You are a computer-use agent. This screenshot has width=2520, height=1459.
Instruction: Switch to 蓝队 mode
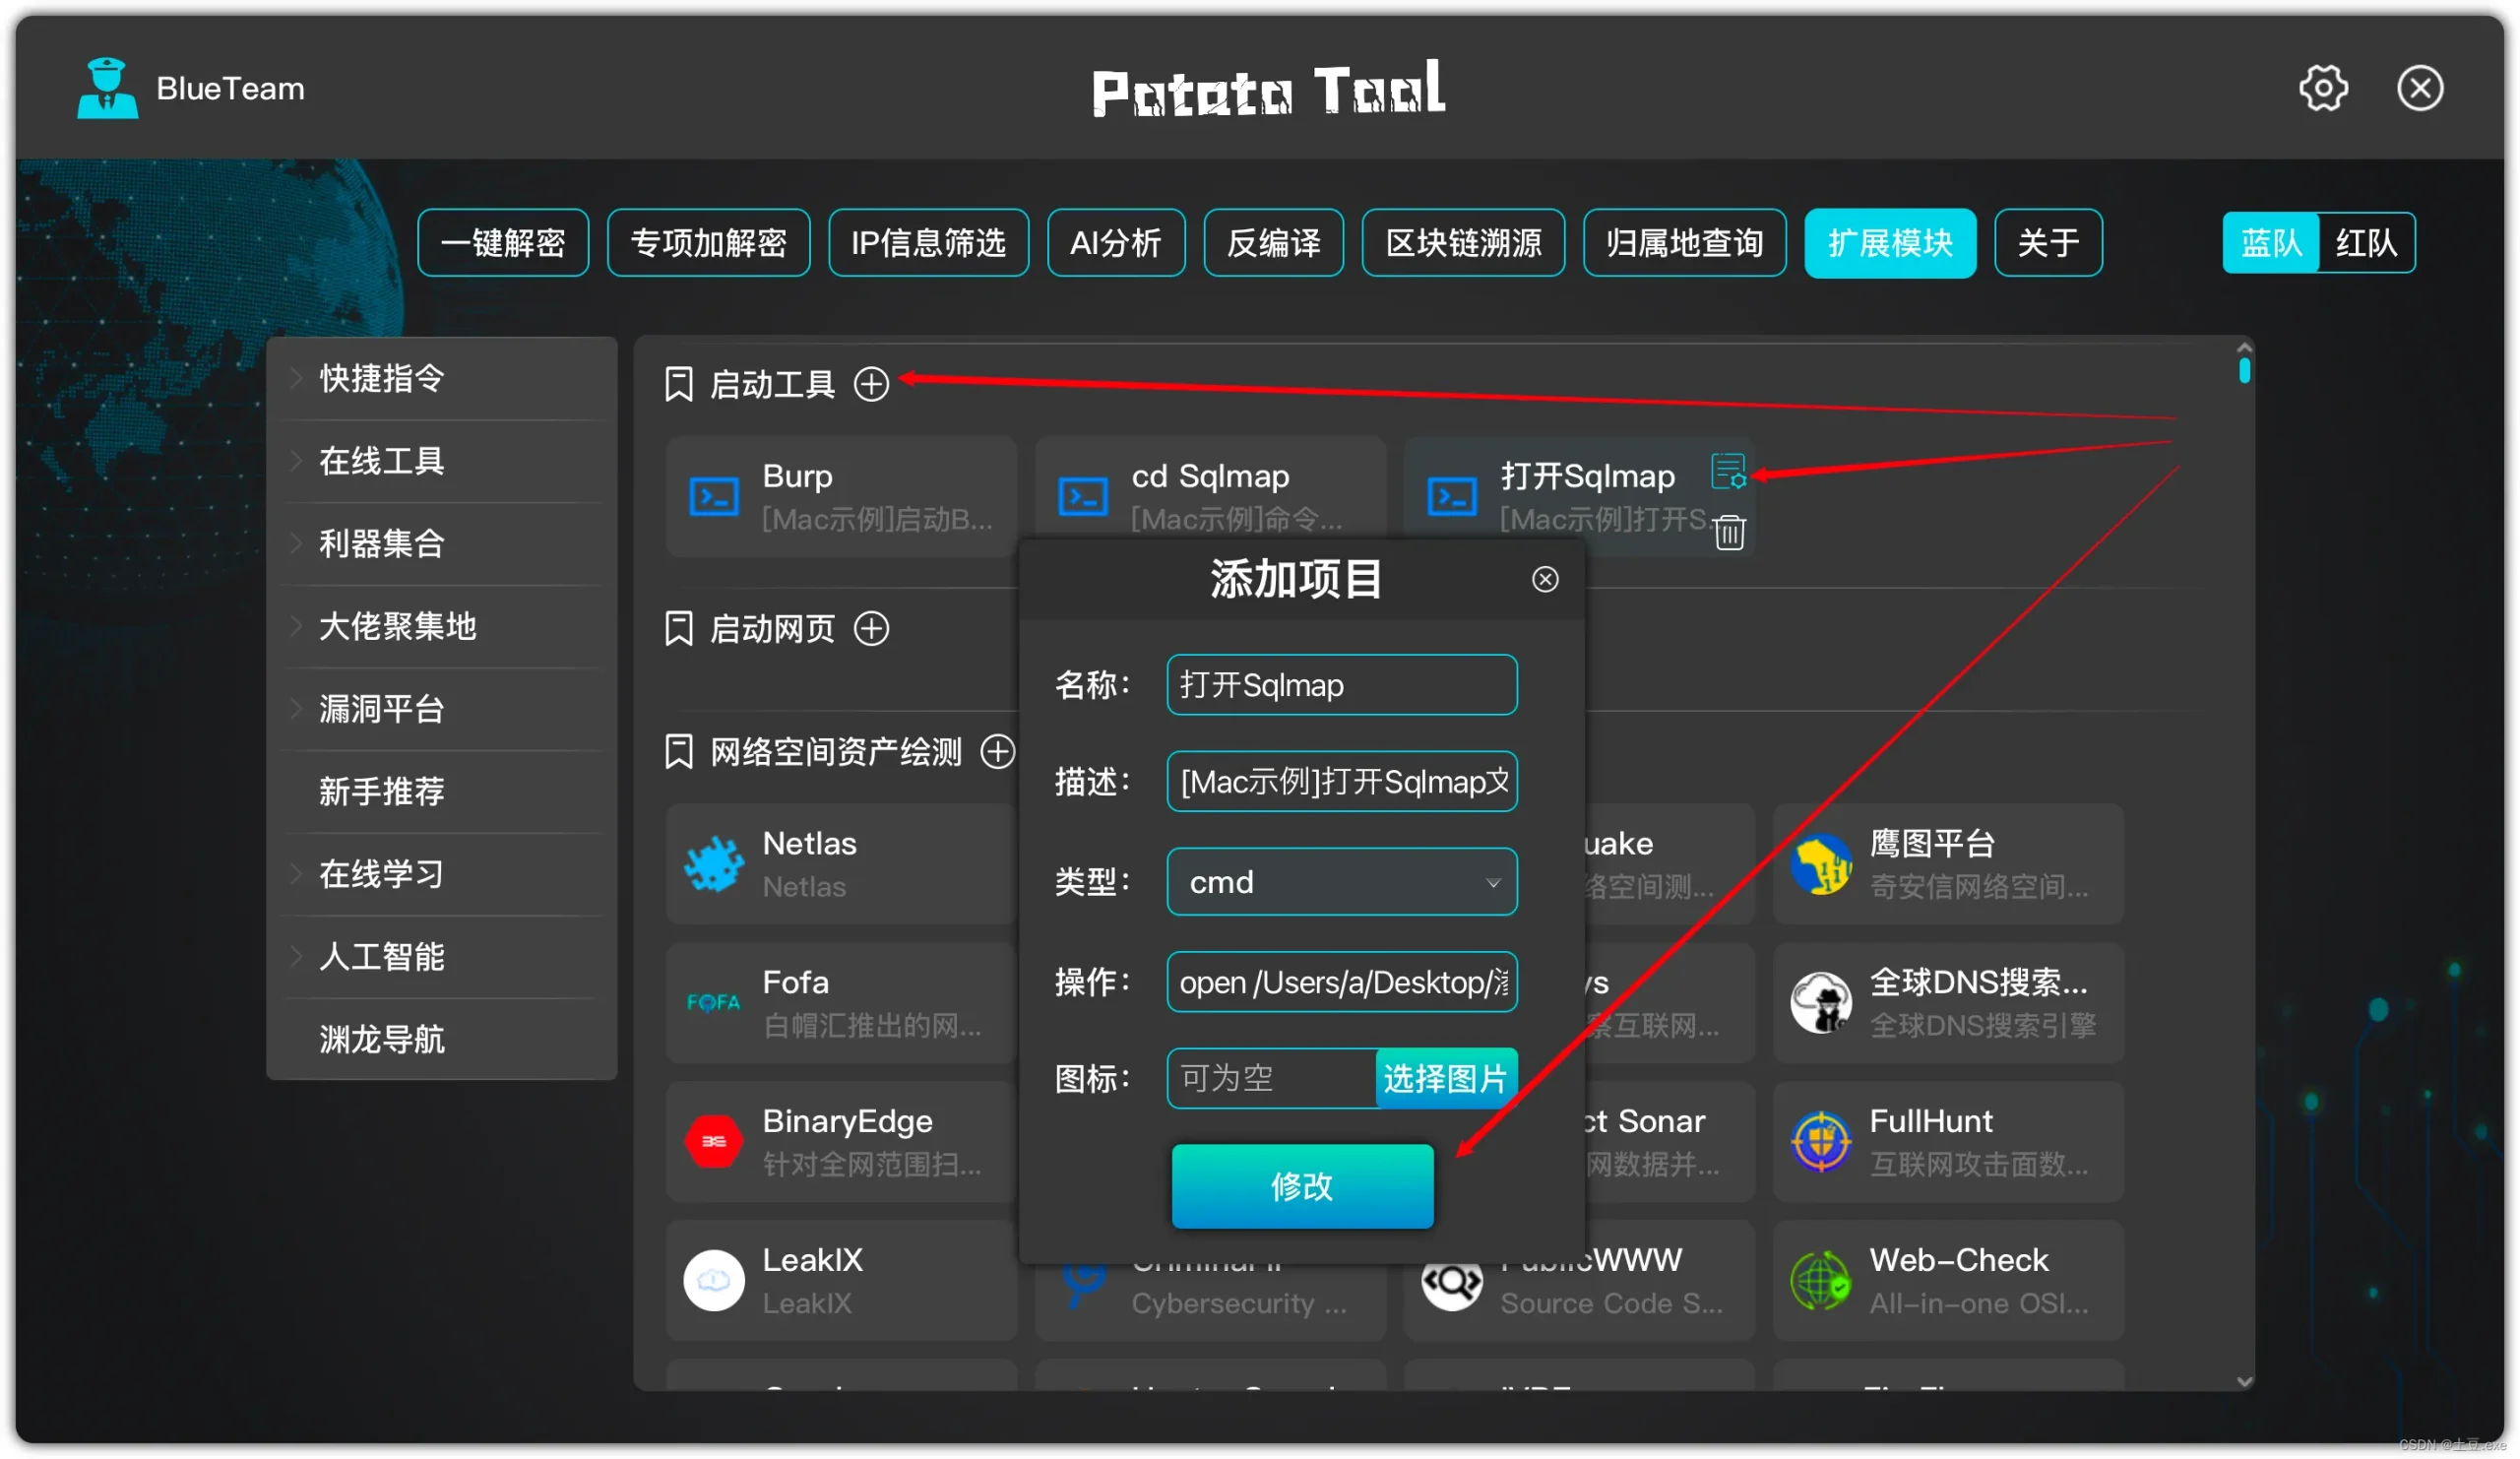pos(2270,243)
